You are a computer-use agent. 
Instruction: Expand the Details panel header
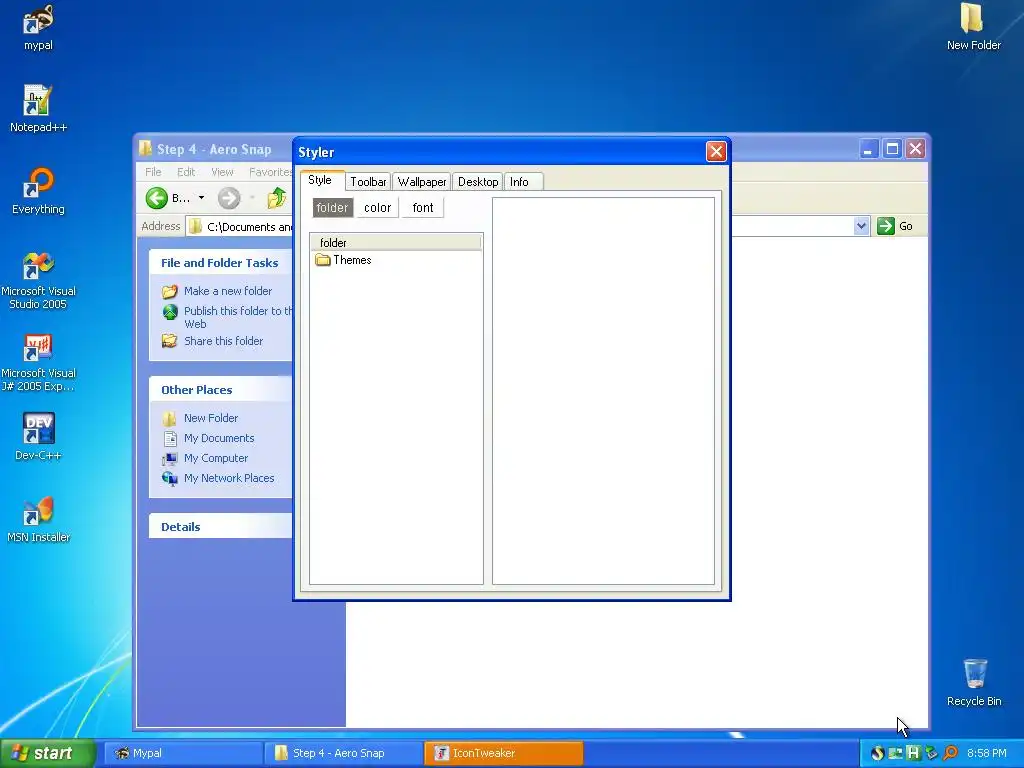coord(221,527)
